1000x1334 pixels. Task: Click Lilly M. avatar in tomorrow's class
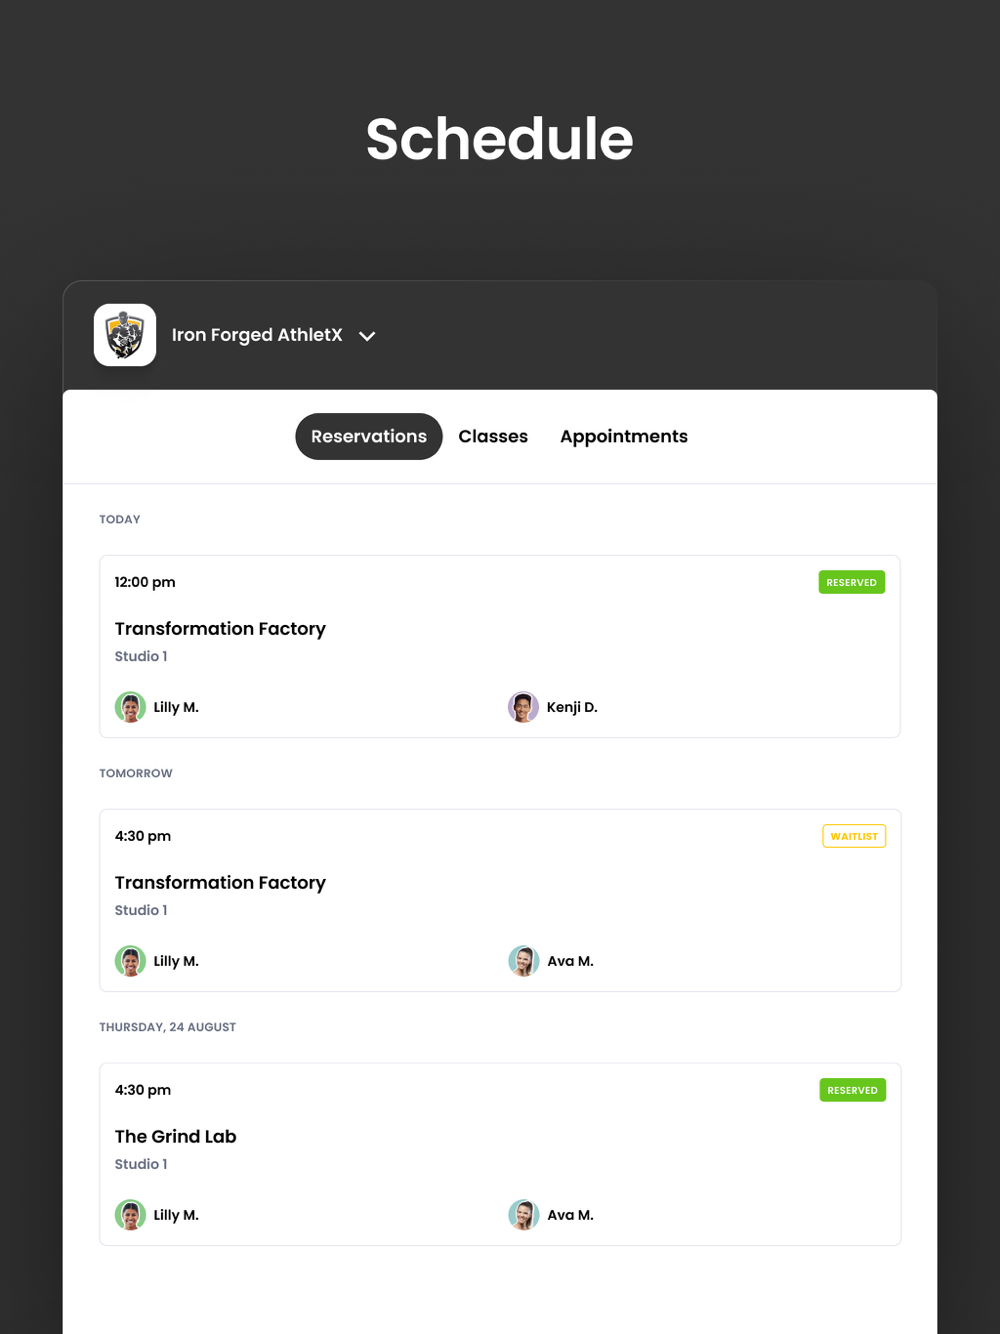click(x=130, y=961)
